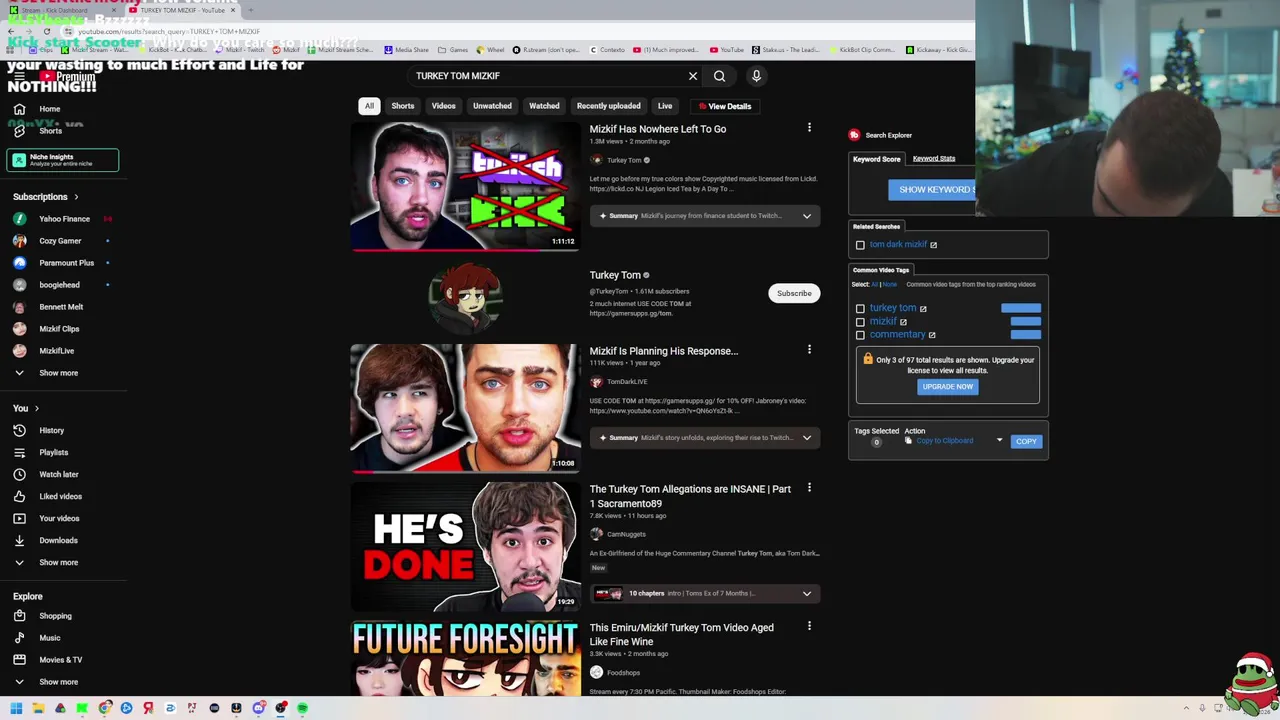Click the COPY button
1280x720 pixels.
click(1026, 441)
